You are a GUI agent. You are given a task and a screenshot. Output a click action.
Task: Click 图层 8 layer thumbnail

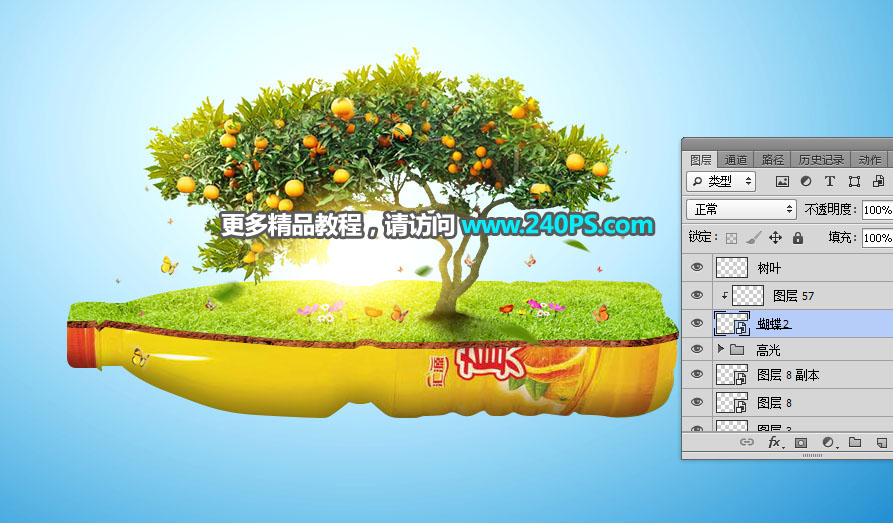click(x=731, y=402)
